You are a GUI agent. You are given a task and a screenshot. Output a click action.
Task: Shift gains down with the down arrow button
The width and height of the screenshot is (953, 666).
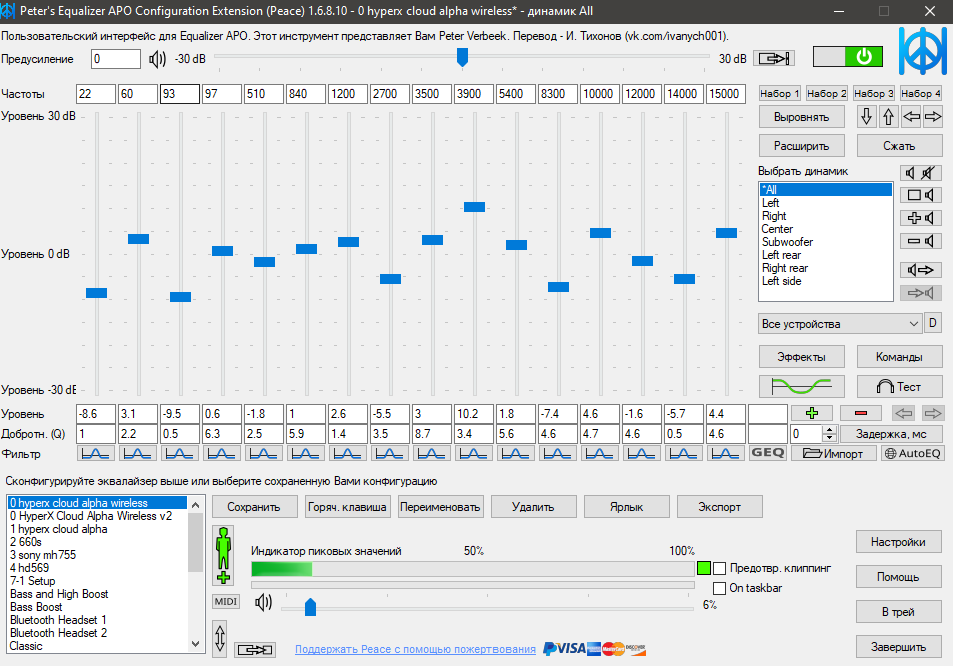pyautogui.click(x=867, y=116)
